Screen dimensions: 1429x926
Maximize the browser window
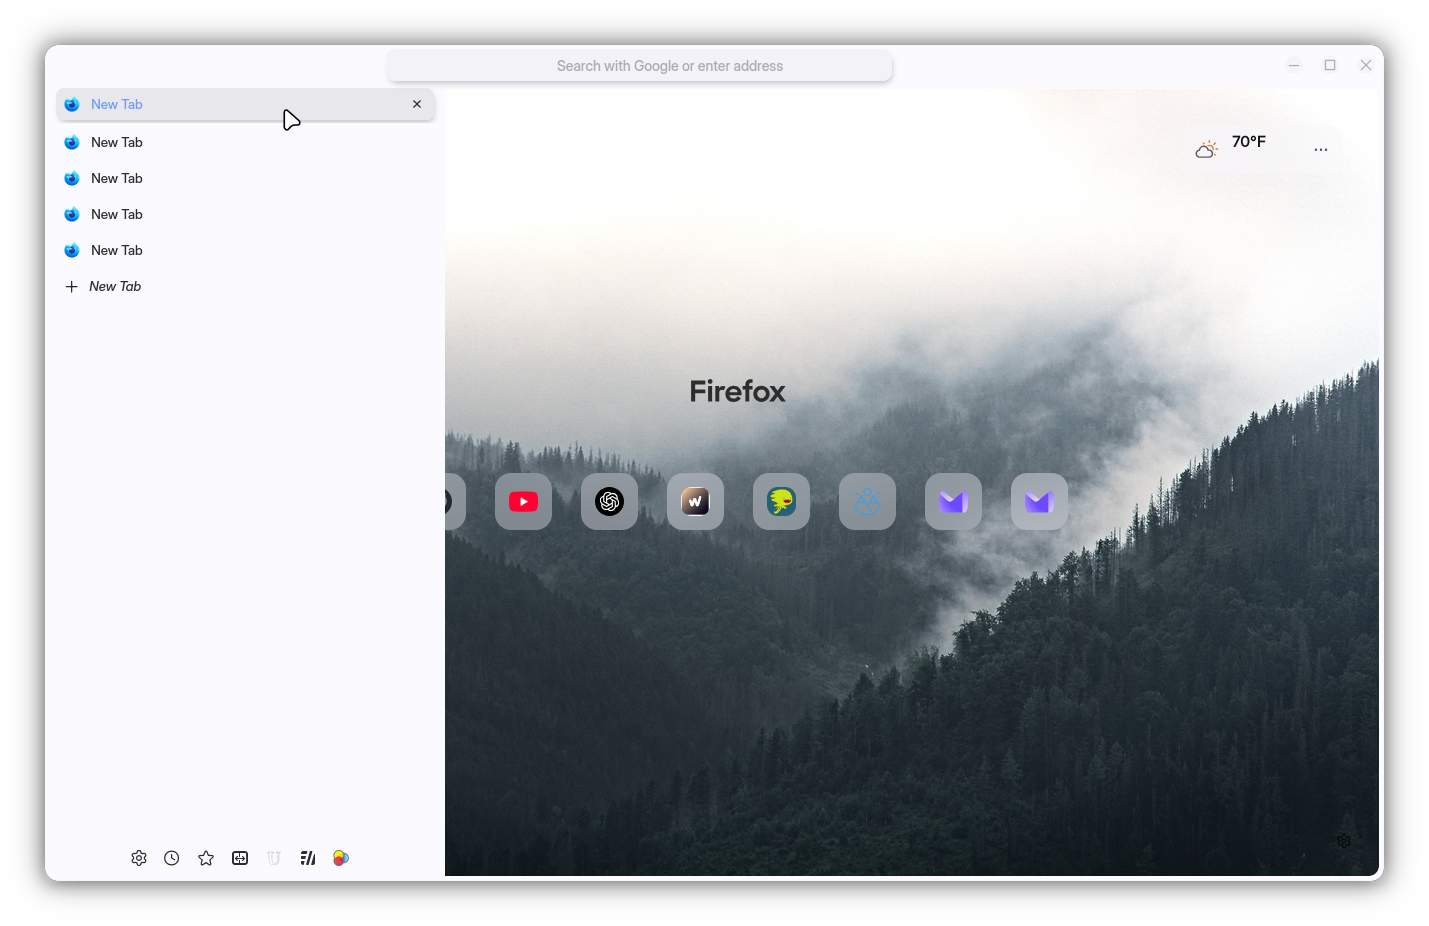click(x=1330, y=65)
